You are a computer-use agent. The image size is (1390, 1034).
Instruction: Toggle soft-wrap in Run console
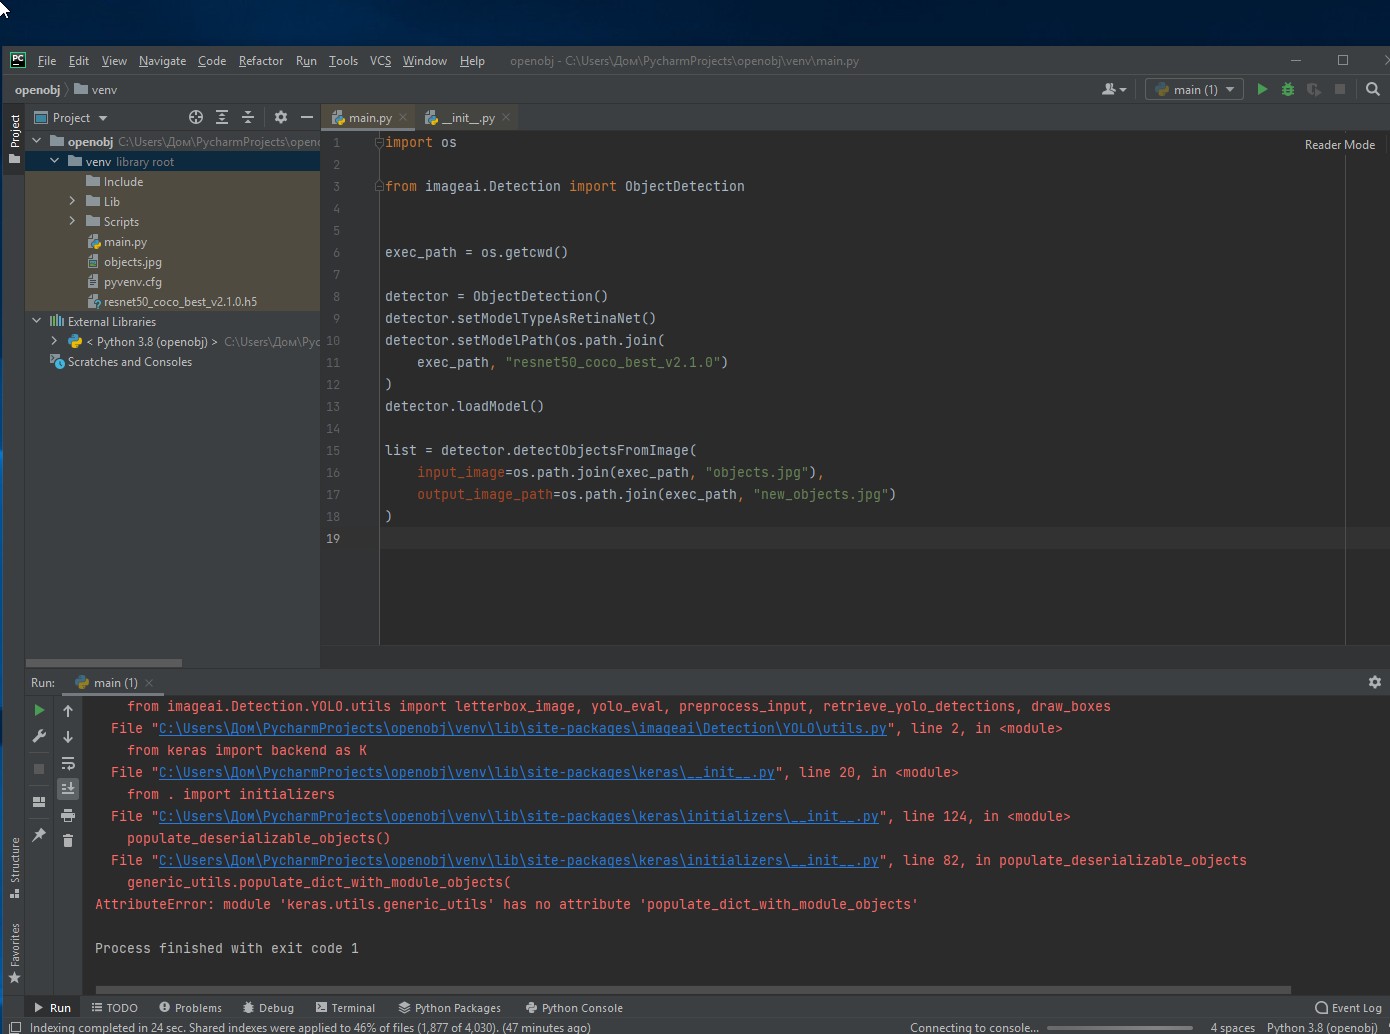[68, 763]
